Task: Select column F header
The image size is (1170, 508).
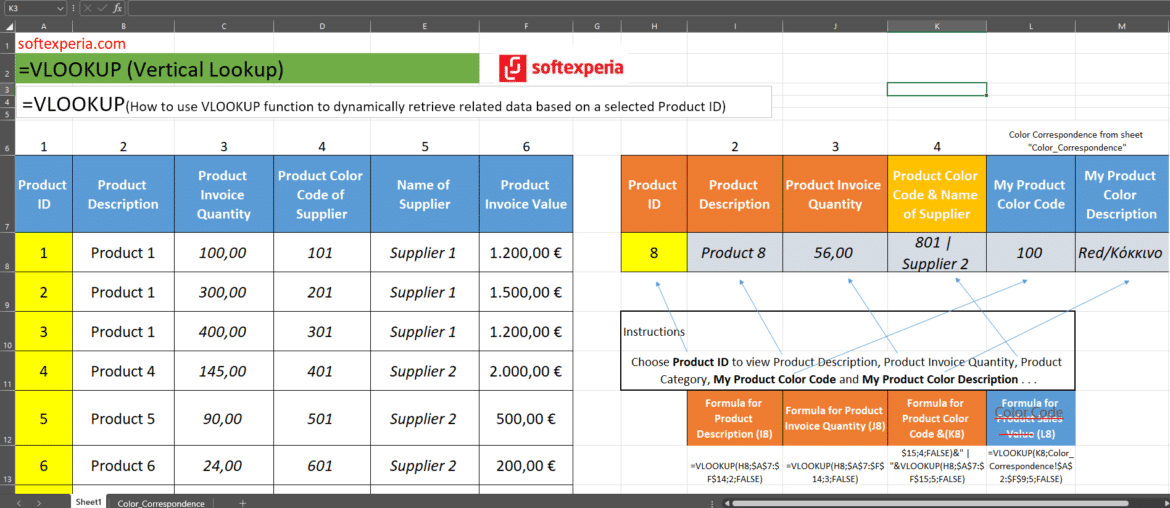Action: pyautogui.click(x=526, y=26)
